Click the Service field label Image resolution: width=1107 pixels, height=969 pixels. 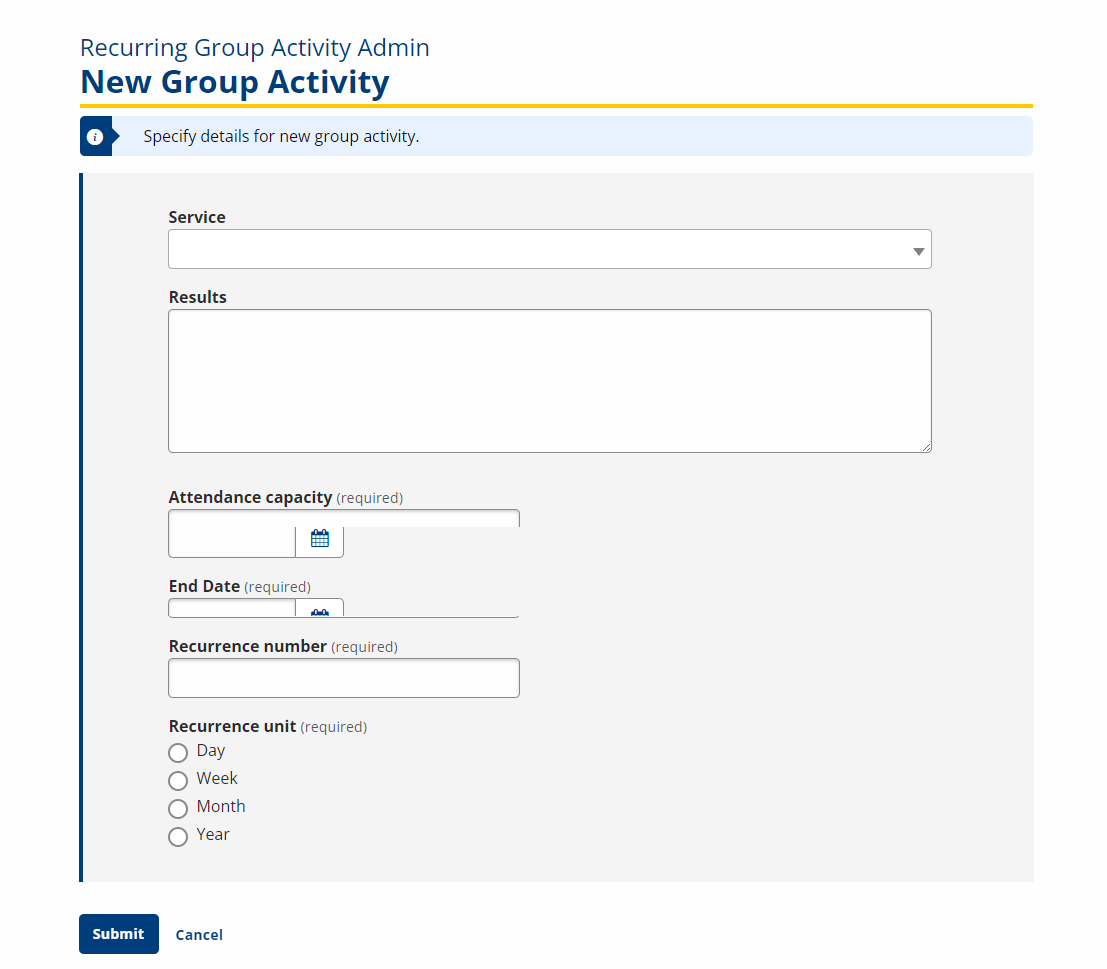click(x=197, y=217)
